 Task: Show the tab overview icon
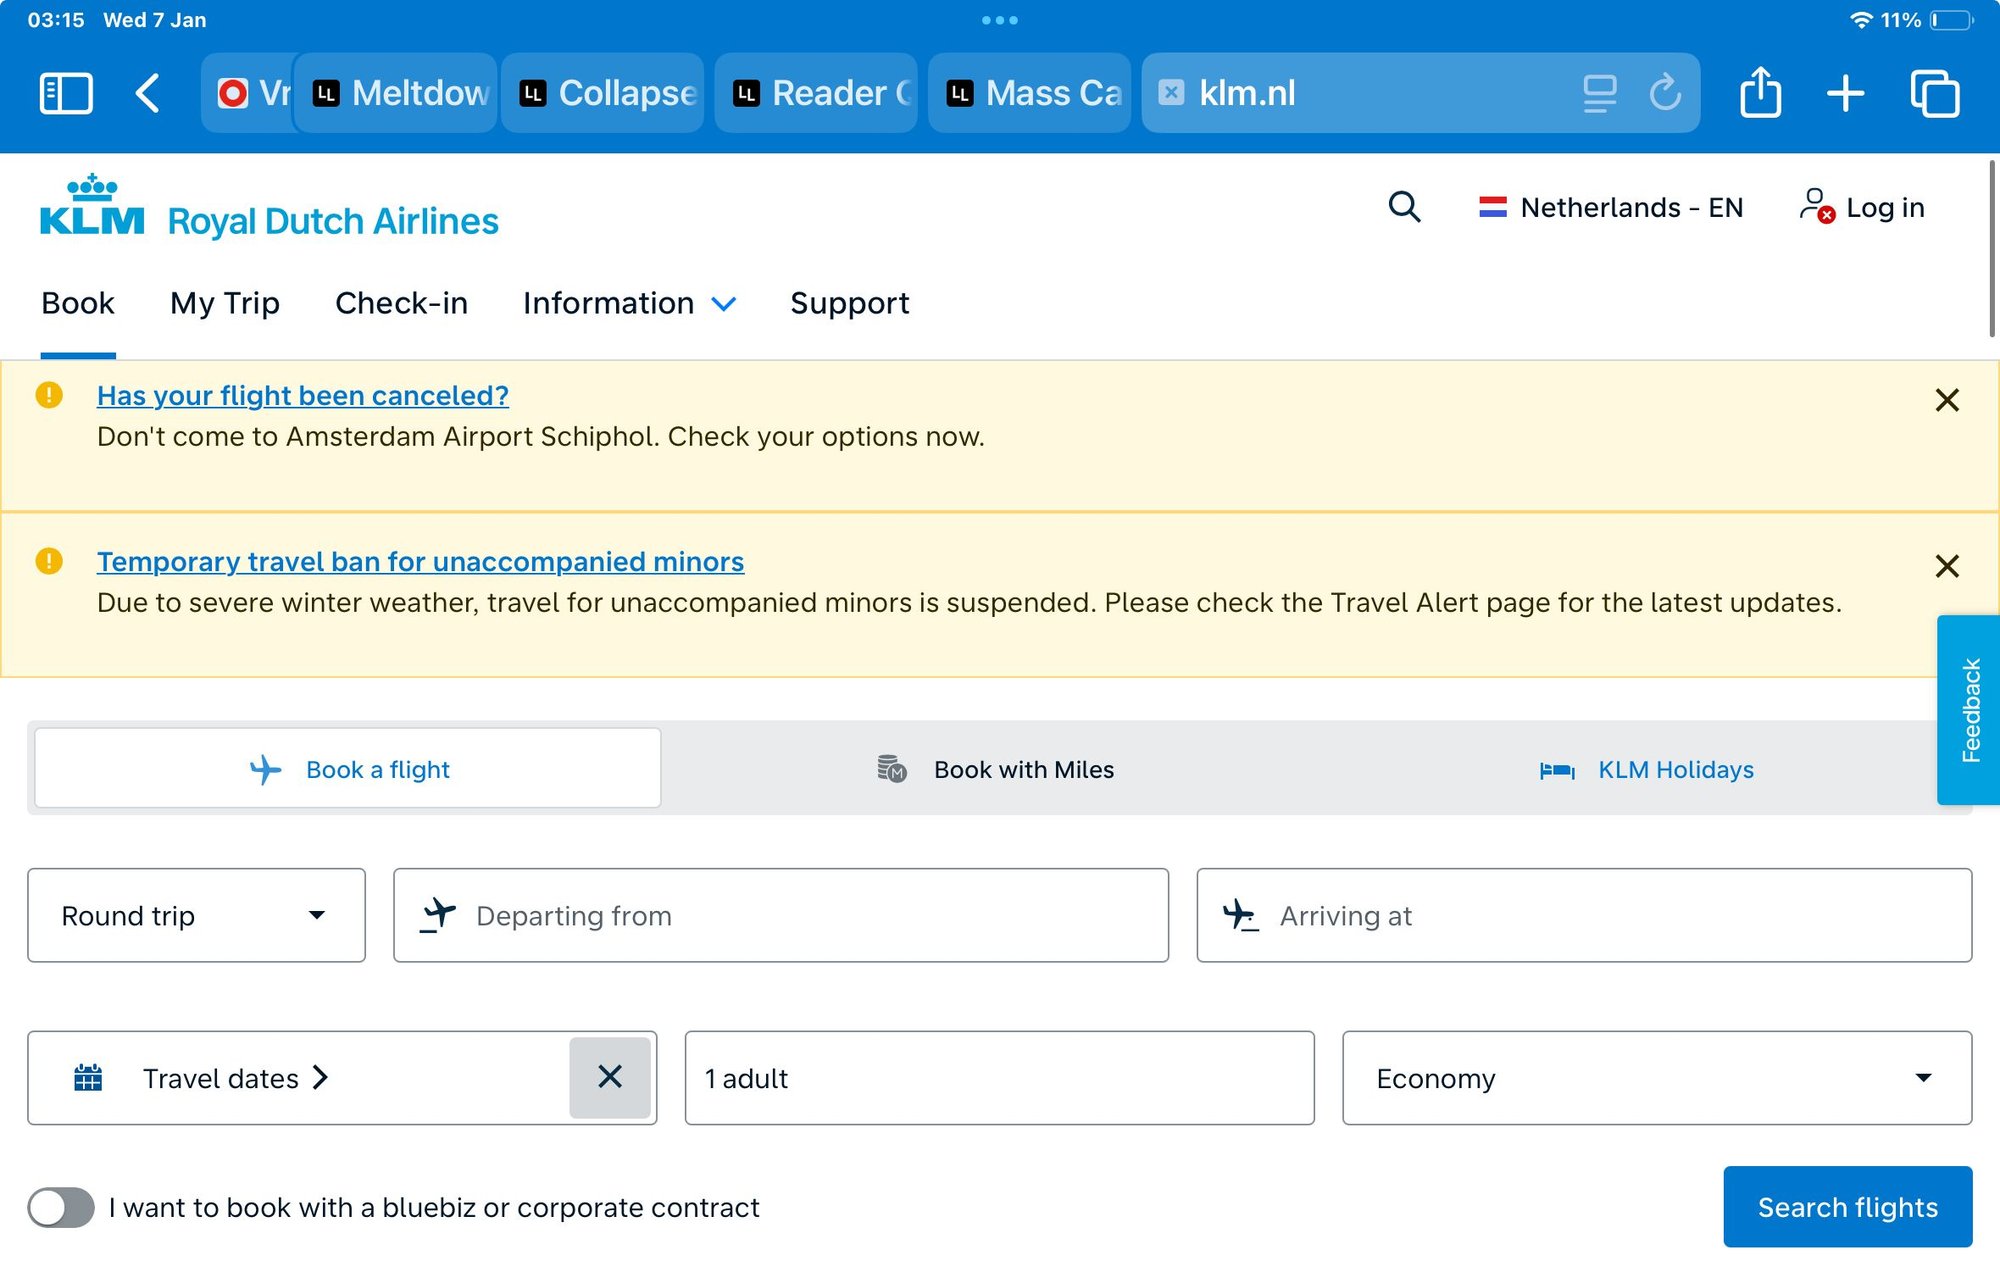(1934, 94)
